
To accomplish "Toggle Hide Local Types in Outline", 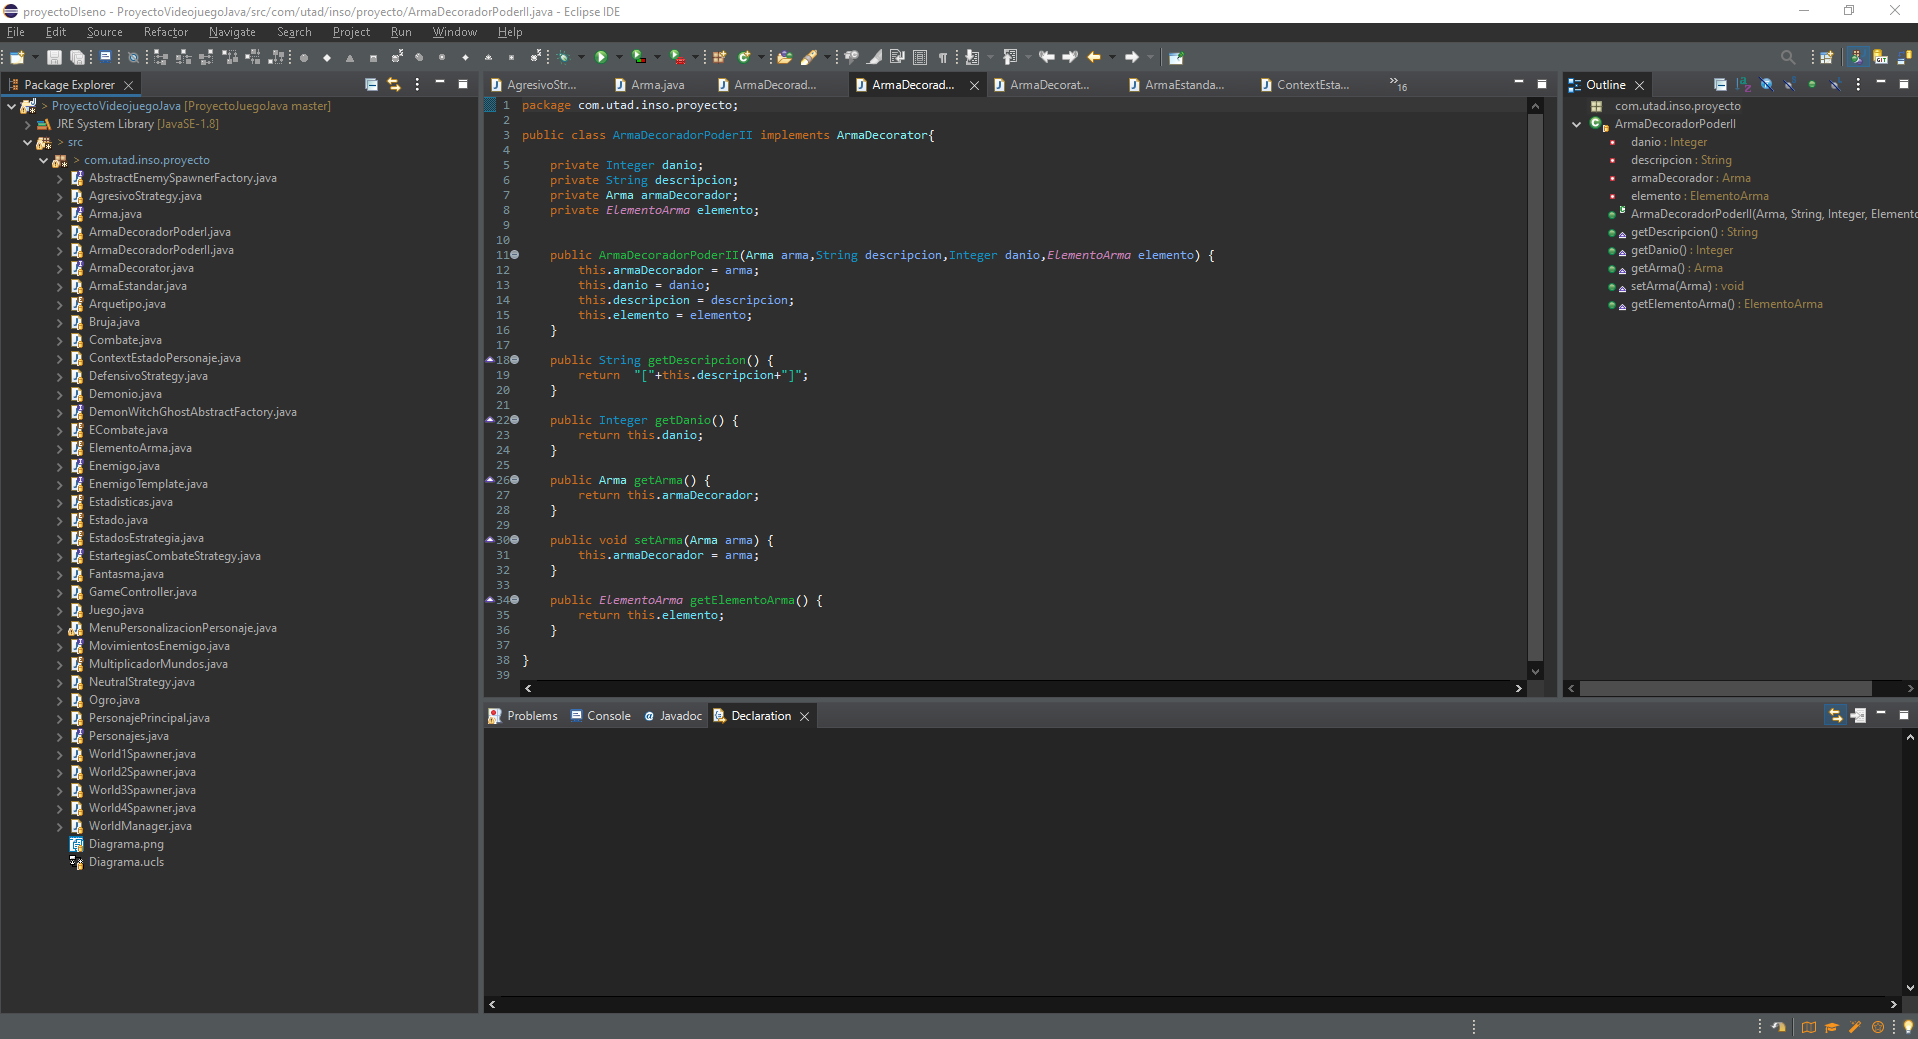I will click(1835, 85).
